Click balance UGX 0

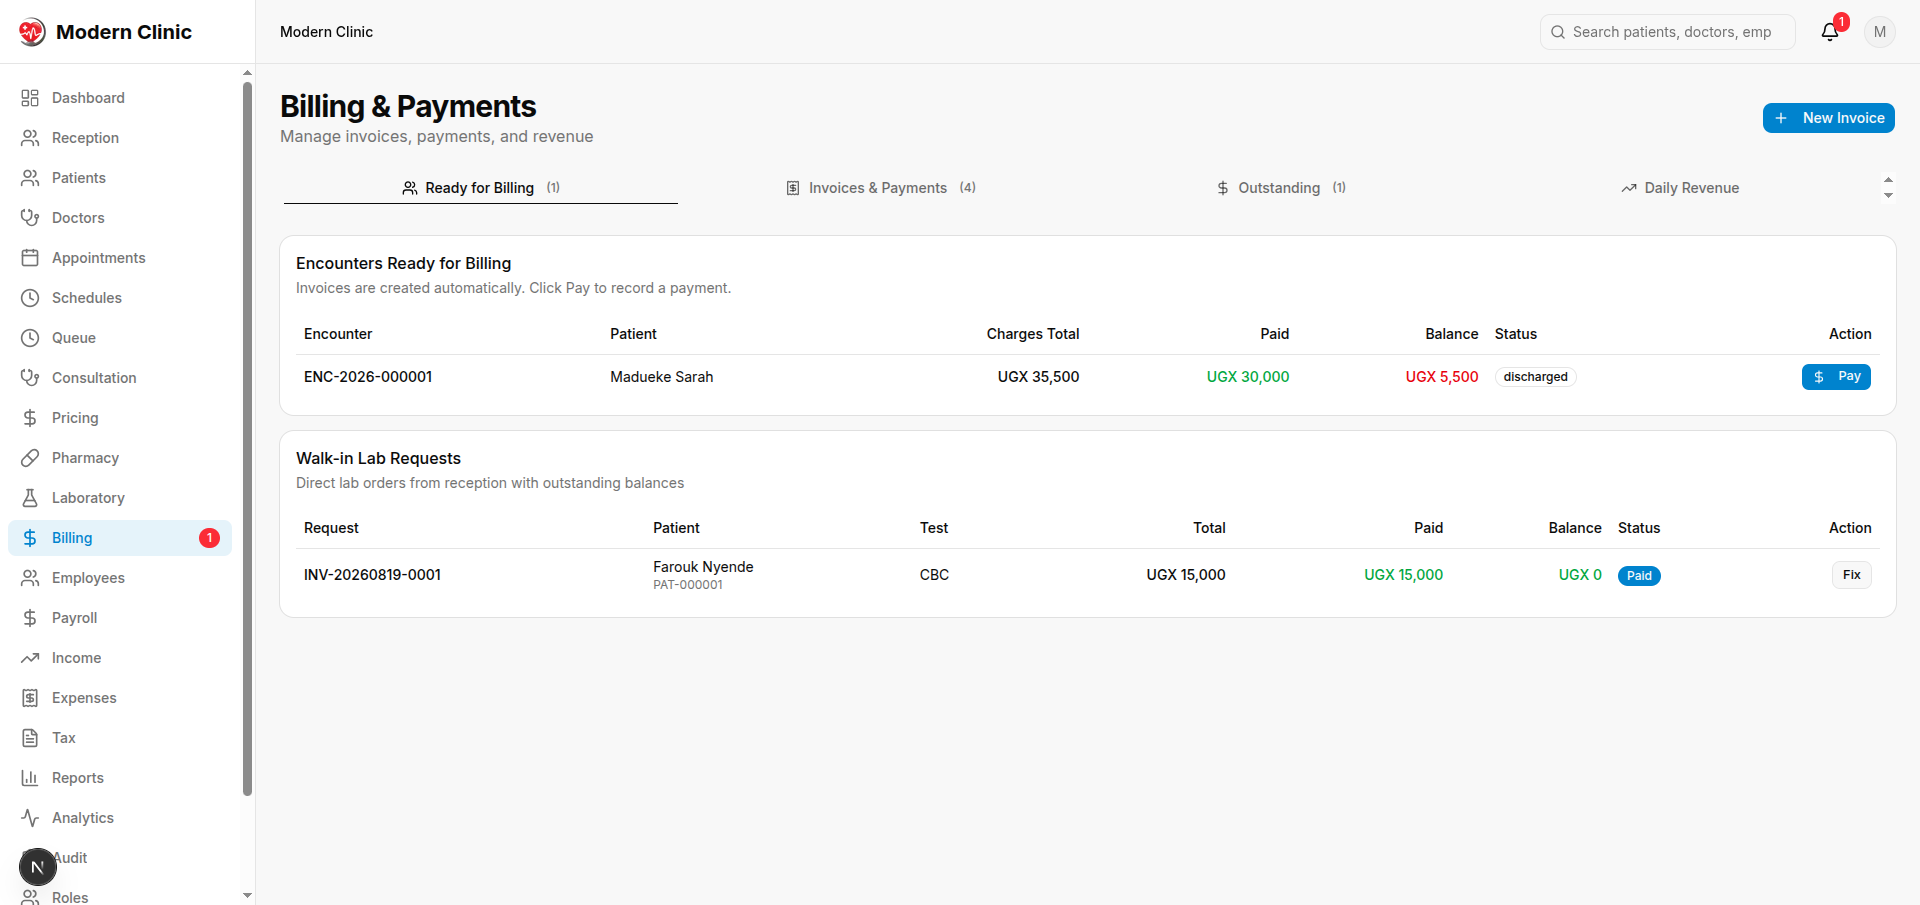point(1580,575)
